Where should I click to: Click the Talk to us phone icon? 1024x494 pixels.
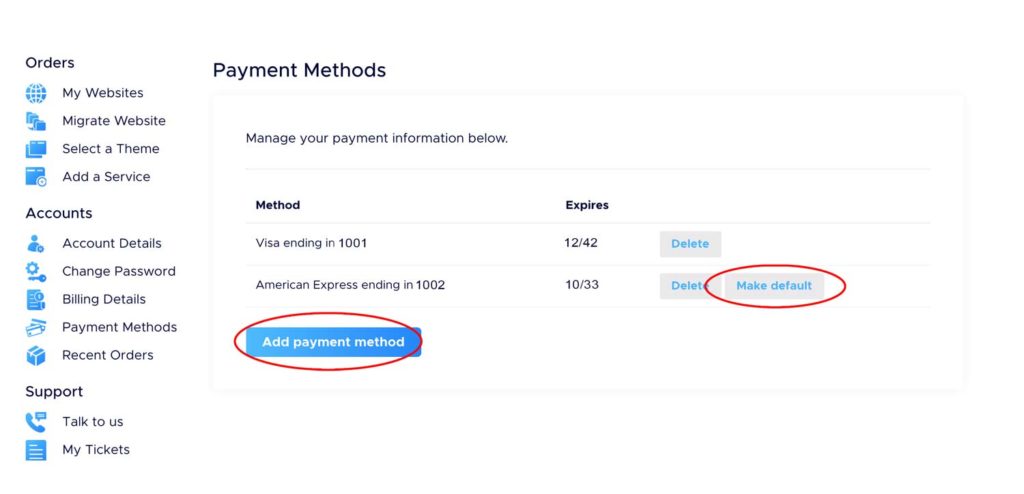tap(36, 422)
